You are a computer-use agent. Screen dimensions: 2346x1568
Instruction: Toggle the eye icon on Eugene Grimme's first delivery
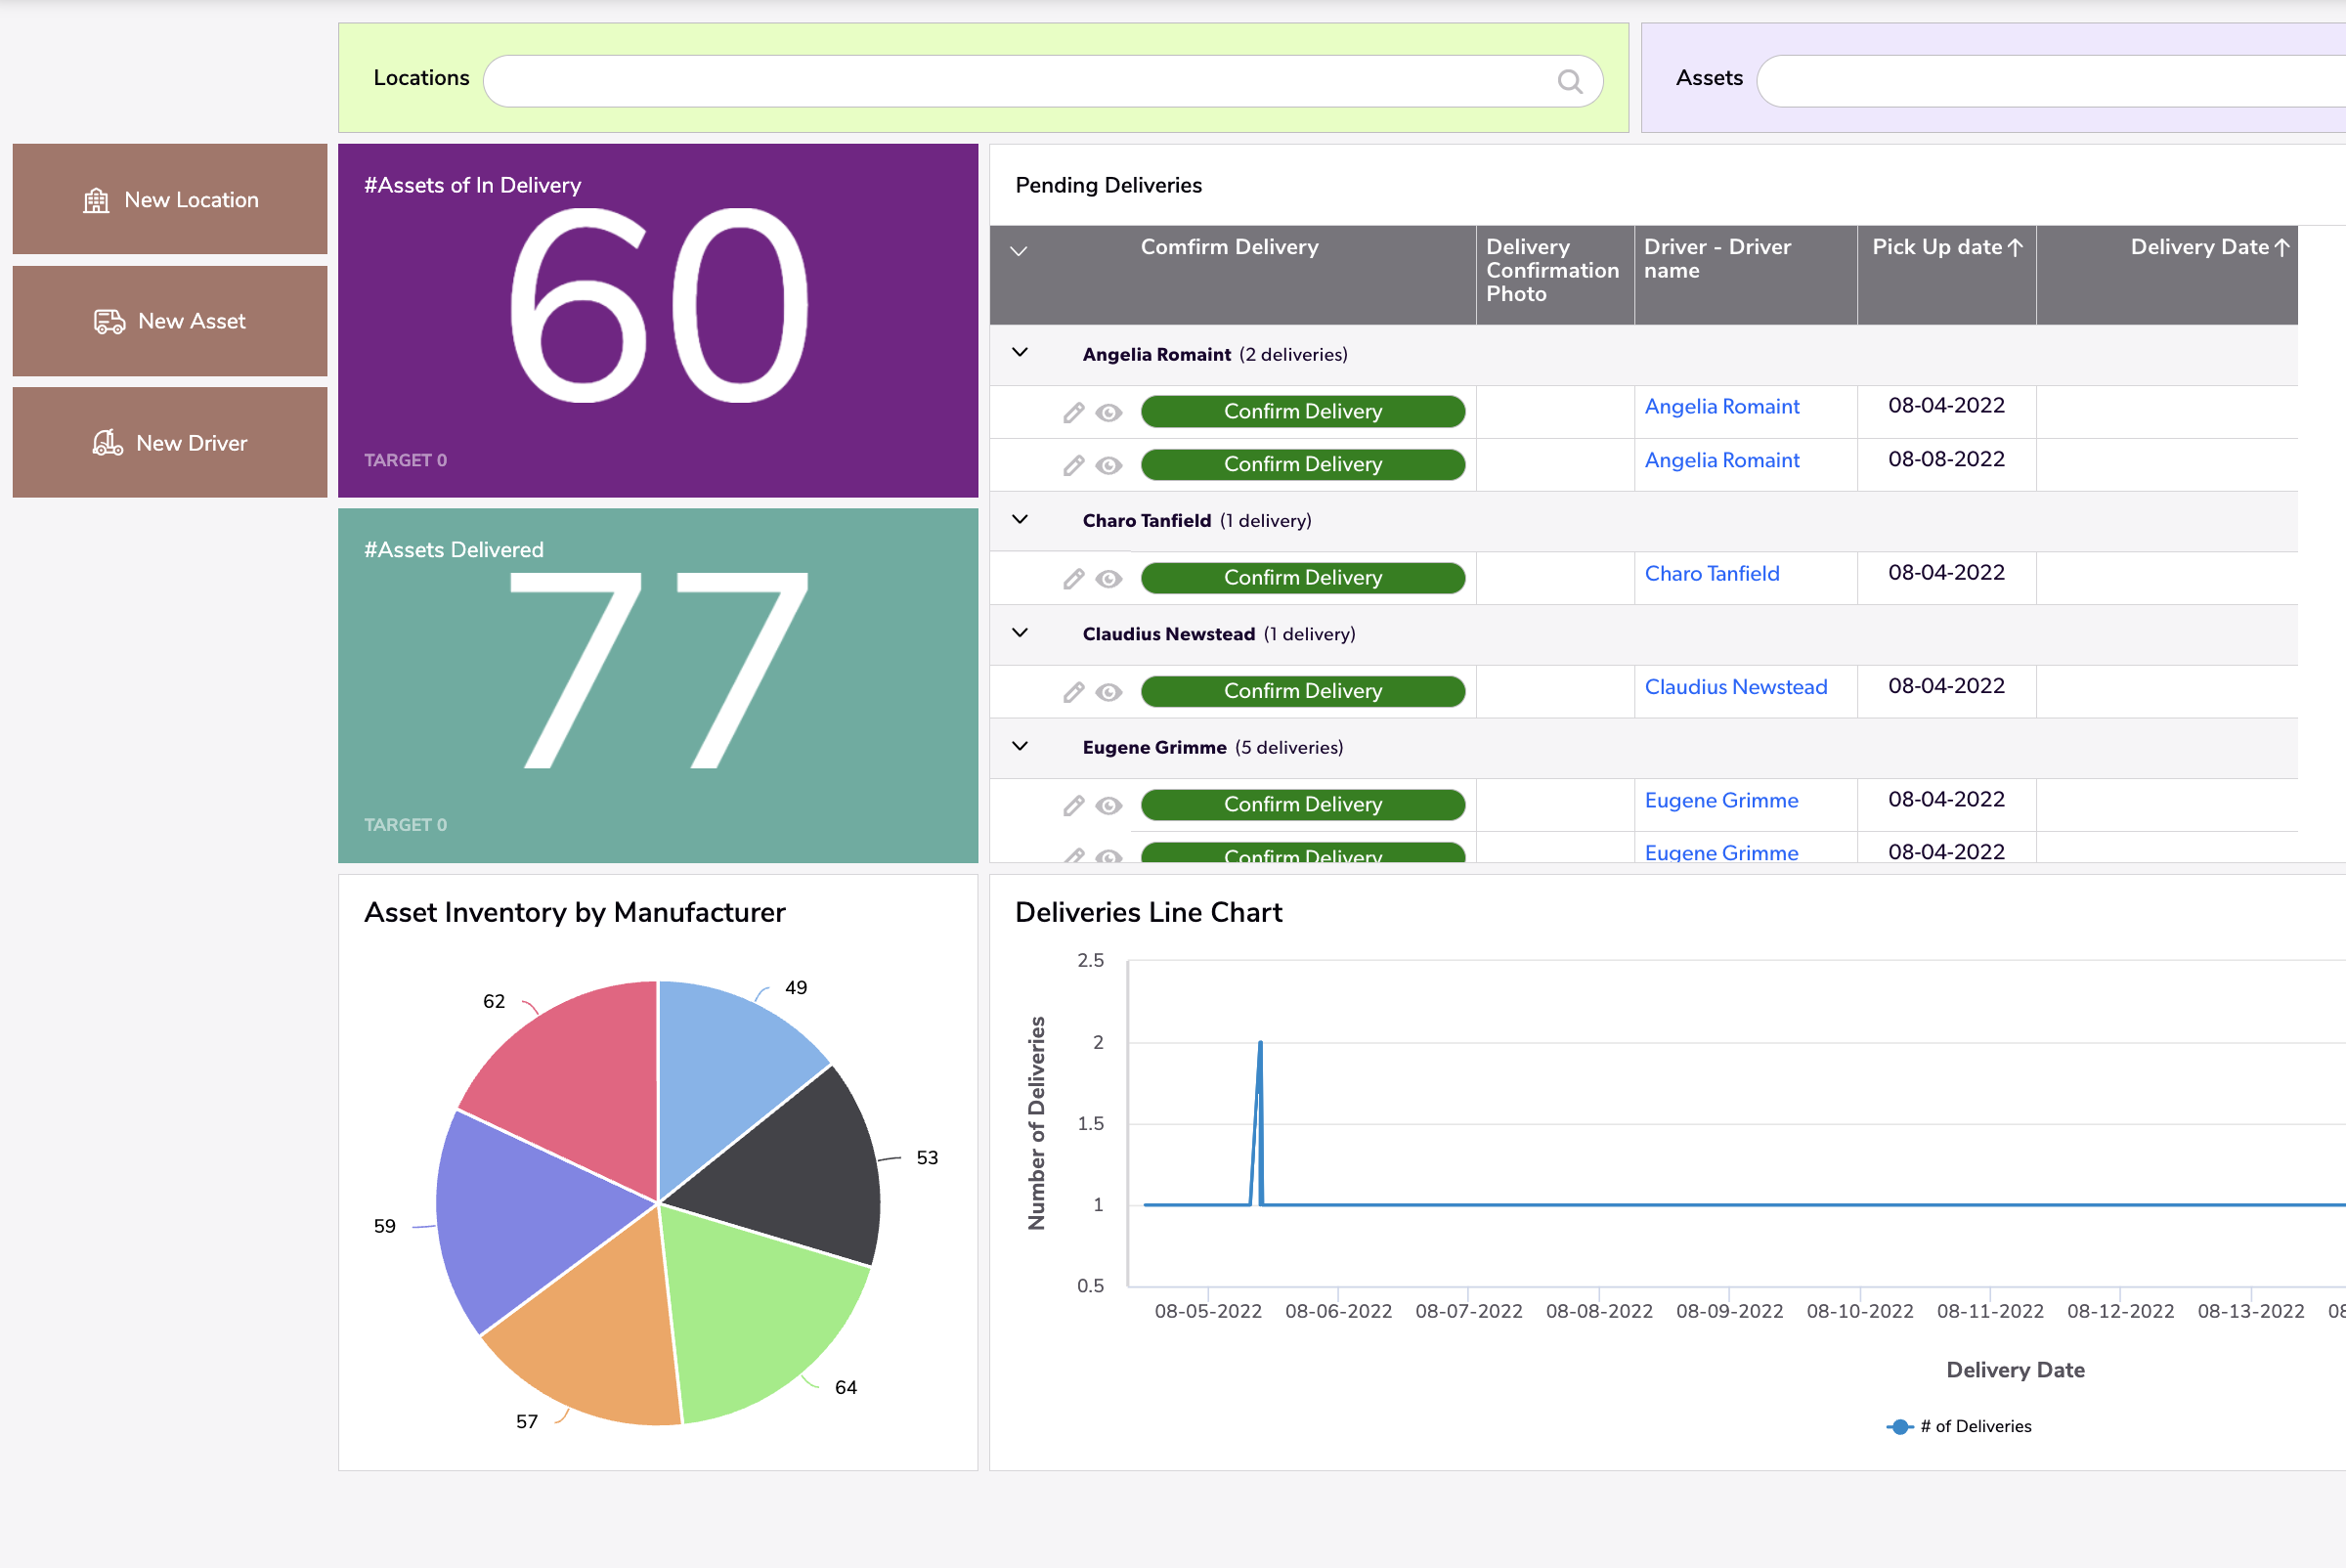click(x=1109, y=805)
